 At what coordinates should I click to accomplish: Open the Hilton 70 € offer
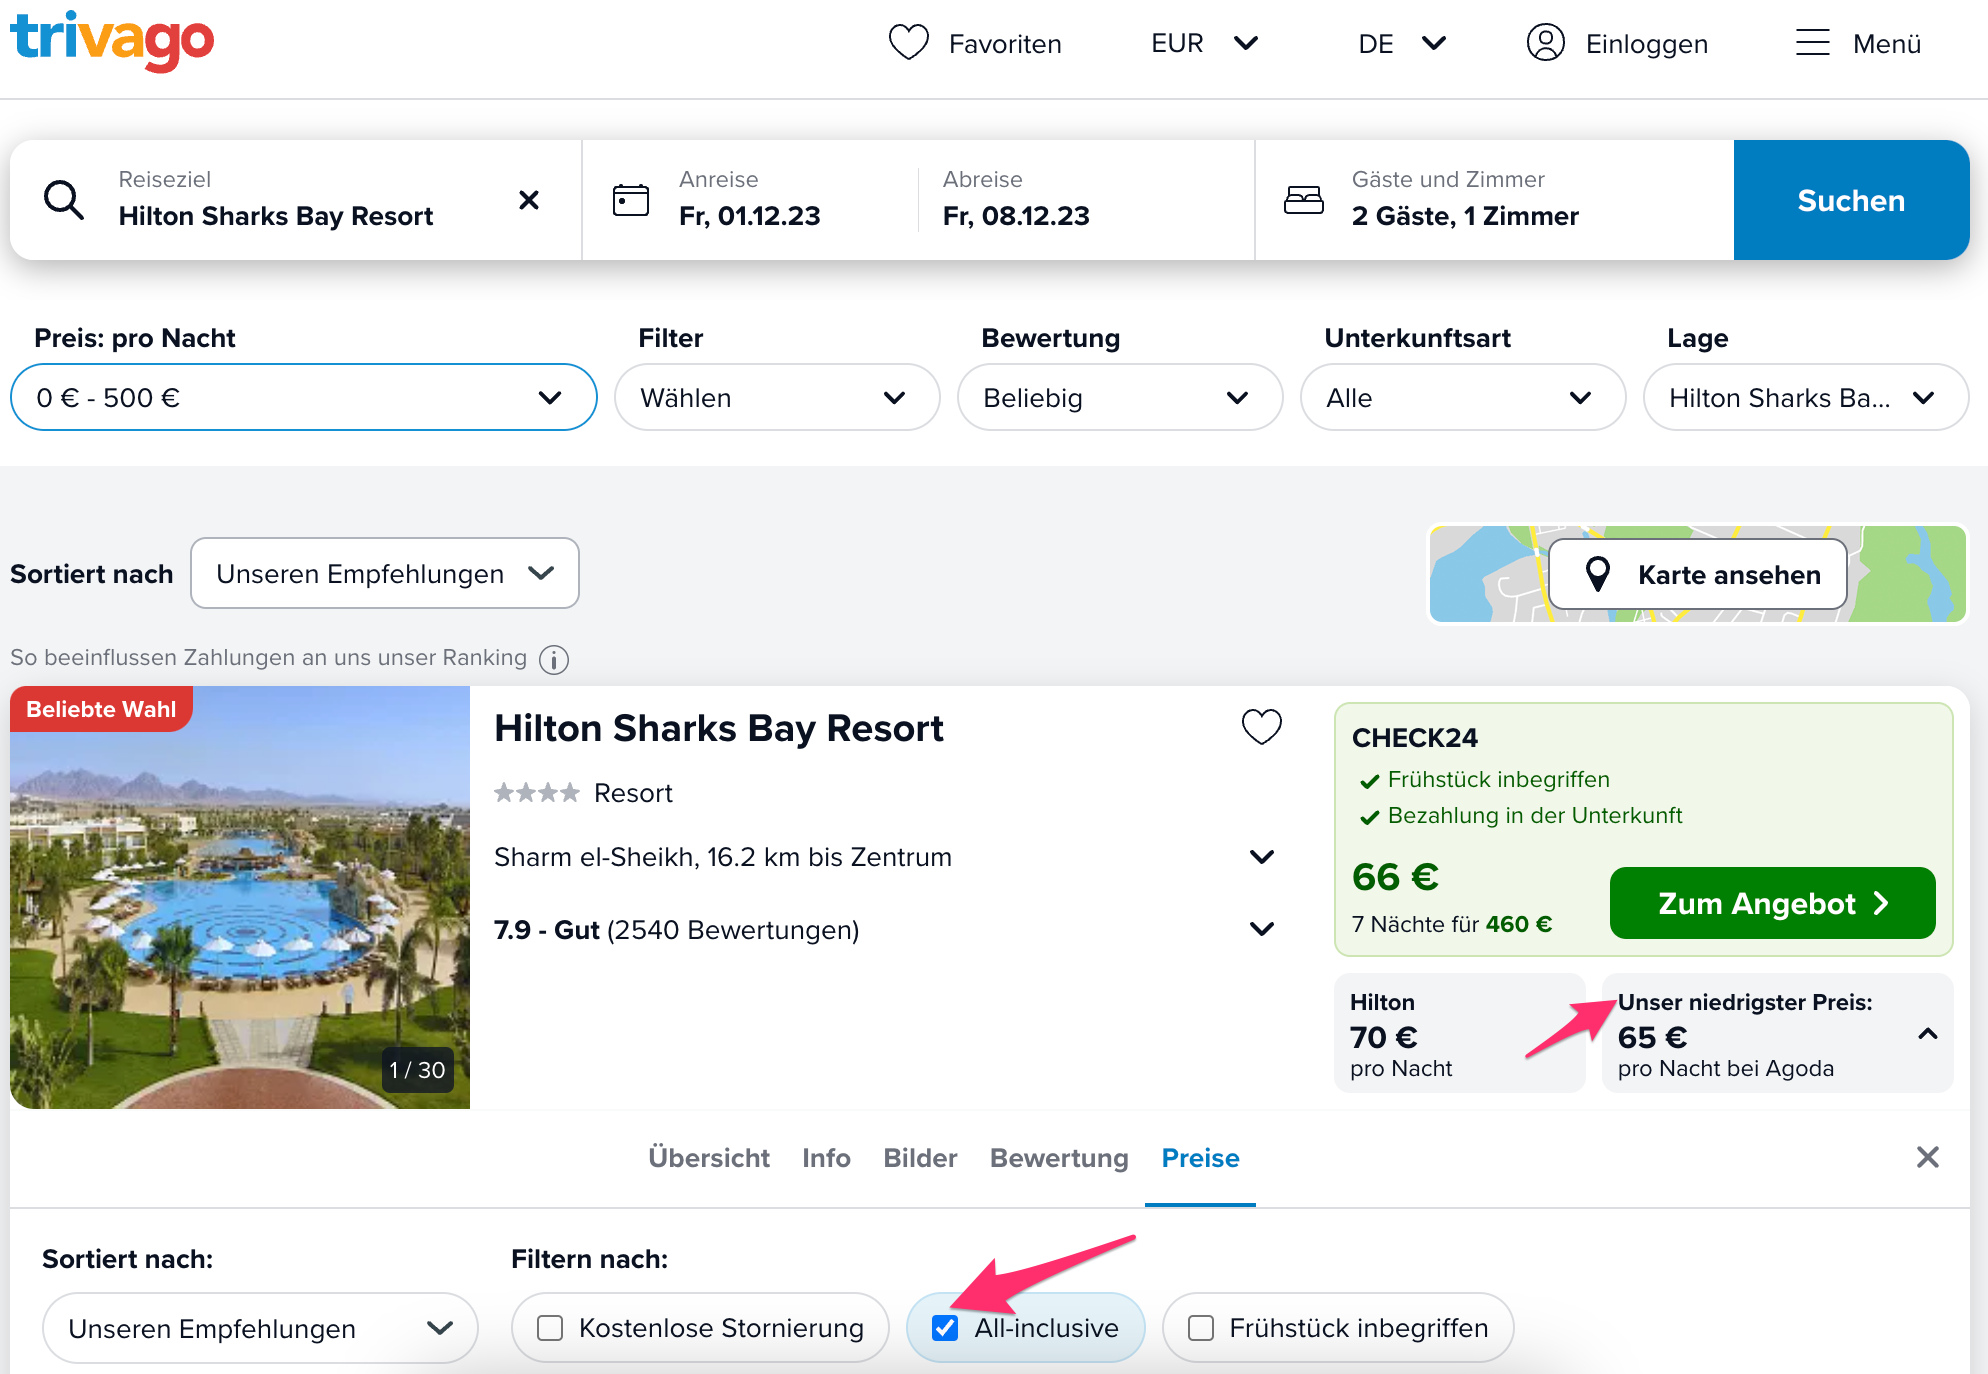[1459, 1033]
